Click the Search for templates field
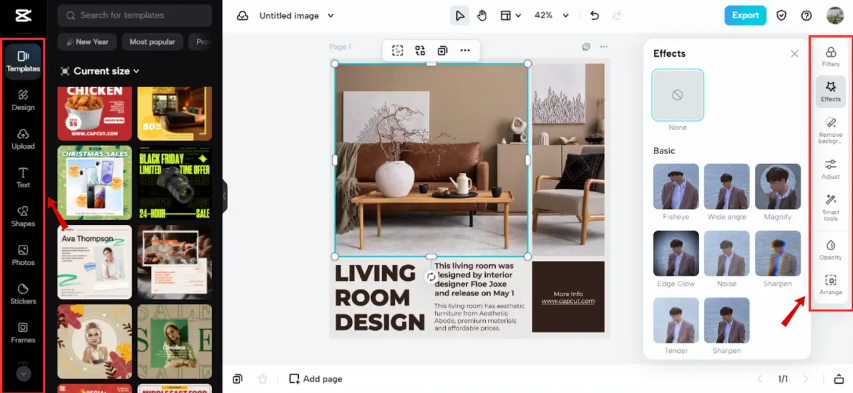Screen dimensions: 853x393 click(x=134, y=15)
